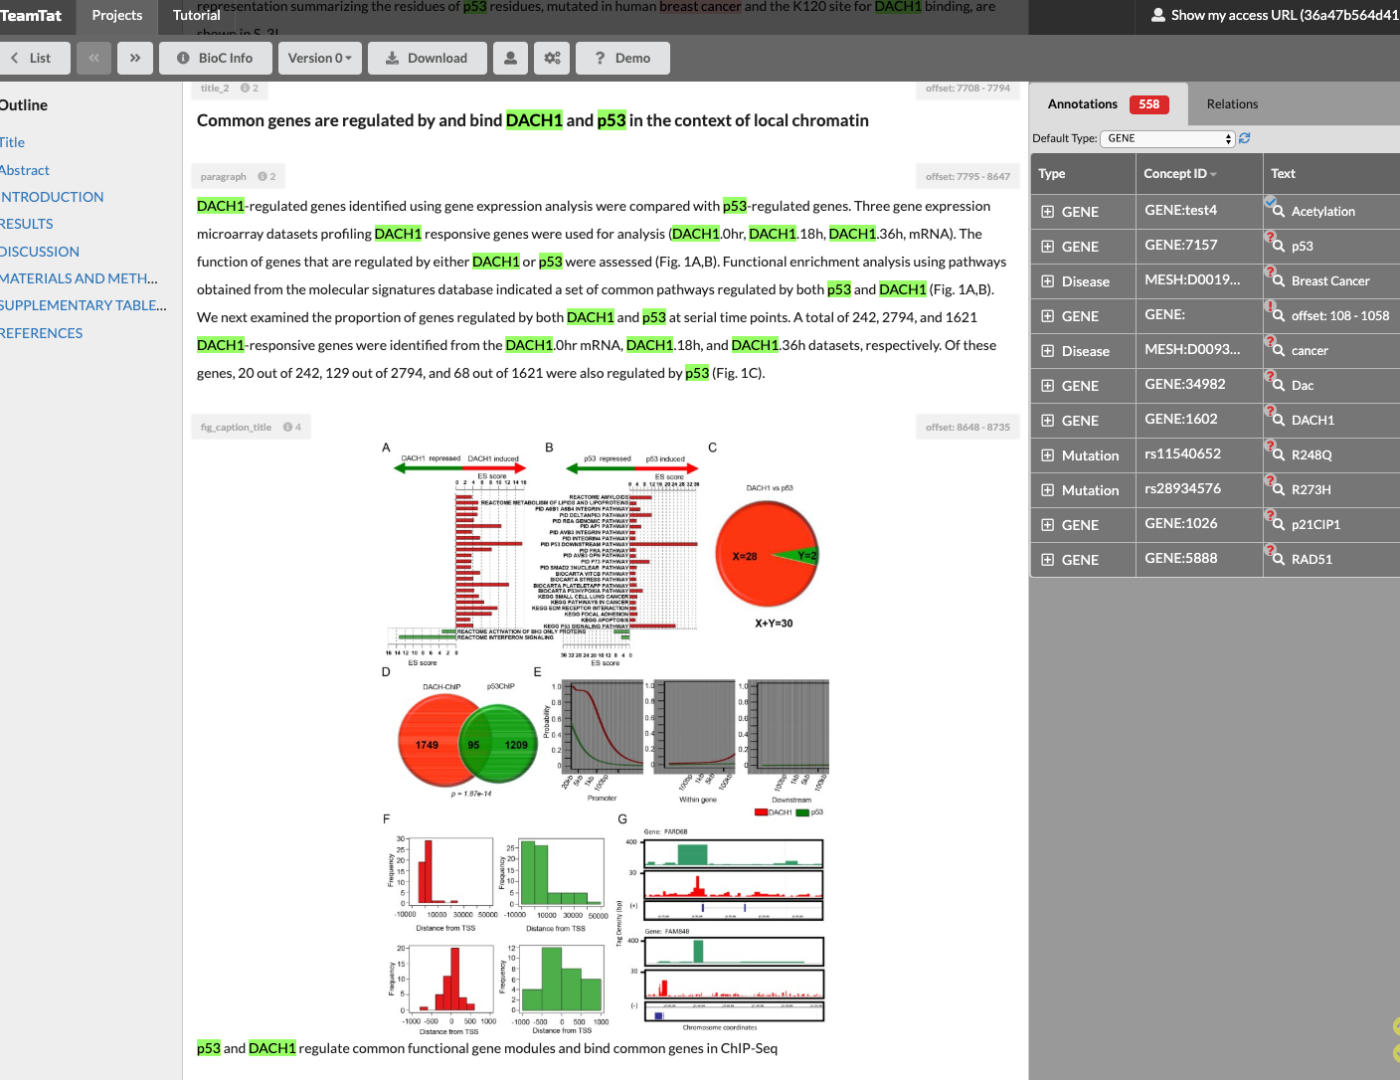
Task: Open the Tutorial menu
Action: click(x=196, y=15)
